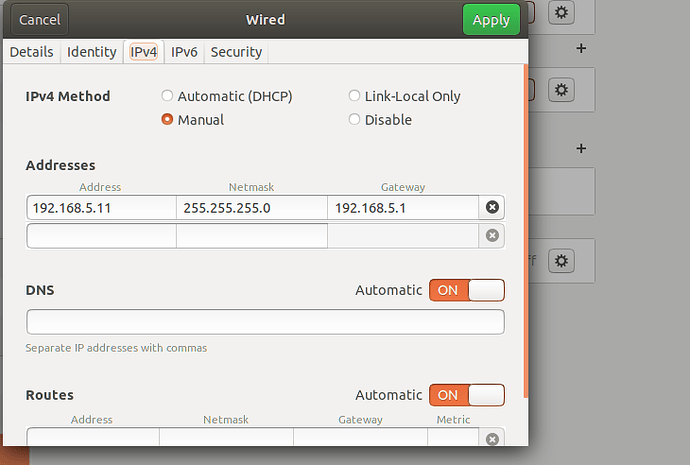The height and width of the screenshot is (465, 690).
Task: Toggle automatic Routes switch
Action: tap(467, 395)
